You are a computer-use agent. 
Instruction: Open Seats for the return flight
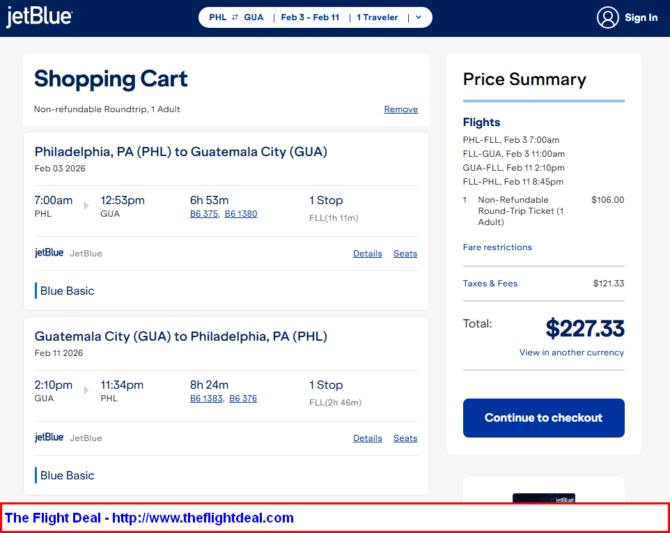[x=405, y=438]
